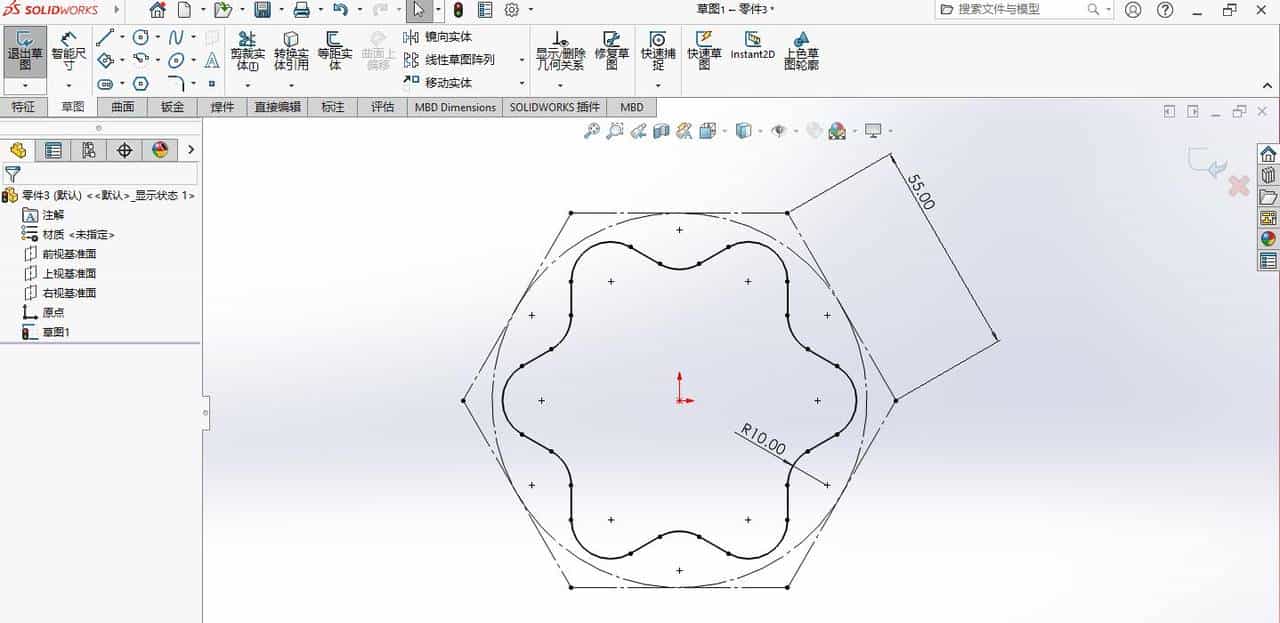The width and height of the screenshot is (1280, 623).
Task: Expand the circle tool dropdown
Action: click(157, 35)
